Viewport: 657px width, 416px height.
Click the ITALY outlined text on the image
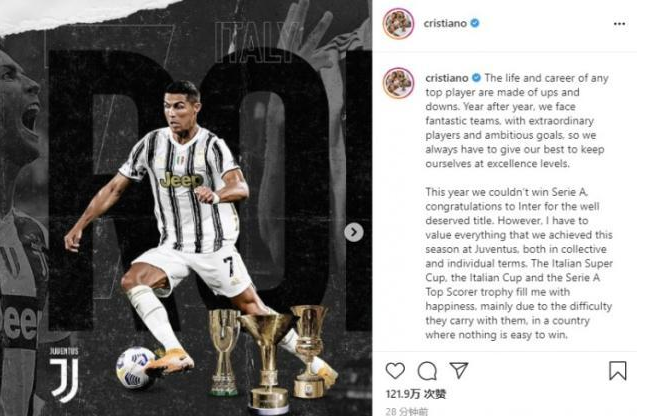(x=256, y=42)
